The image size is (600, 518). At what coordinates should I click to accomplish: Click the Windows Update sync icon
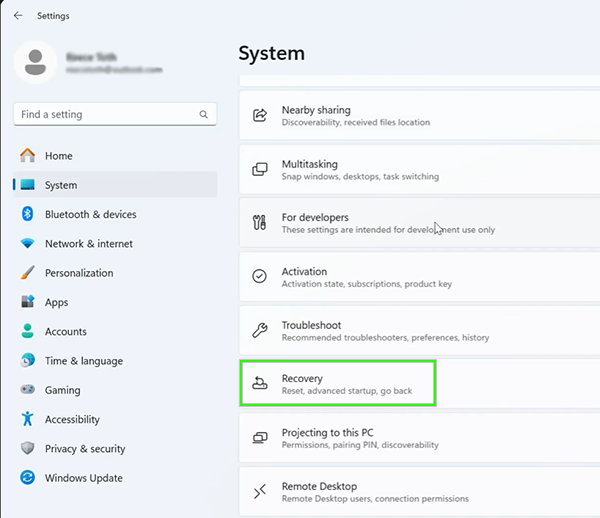pyautogui.click(x=28, y=477)
